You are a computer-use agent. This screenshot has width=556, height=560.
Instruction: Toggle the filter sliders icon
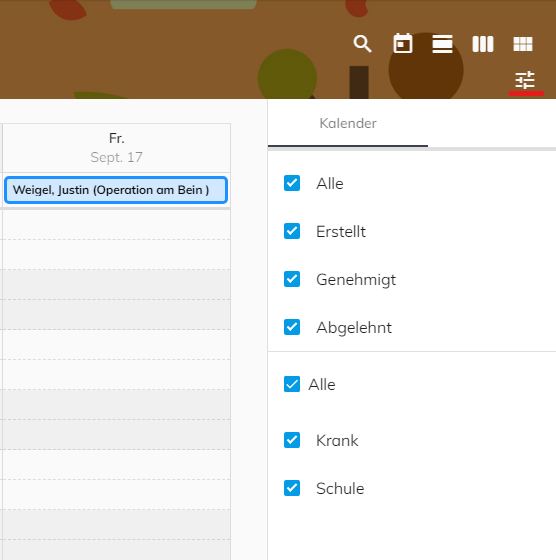[525, 80]
